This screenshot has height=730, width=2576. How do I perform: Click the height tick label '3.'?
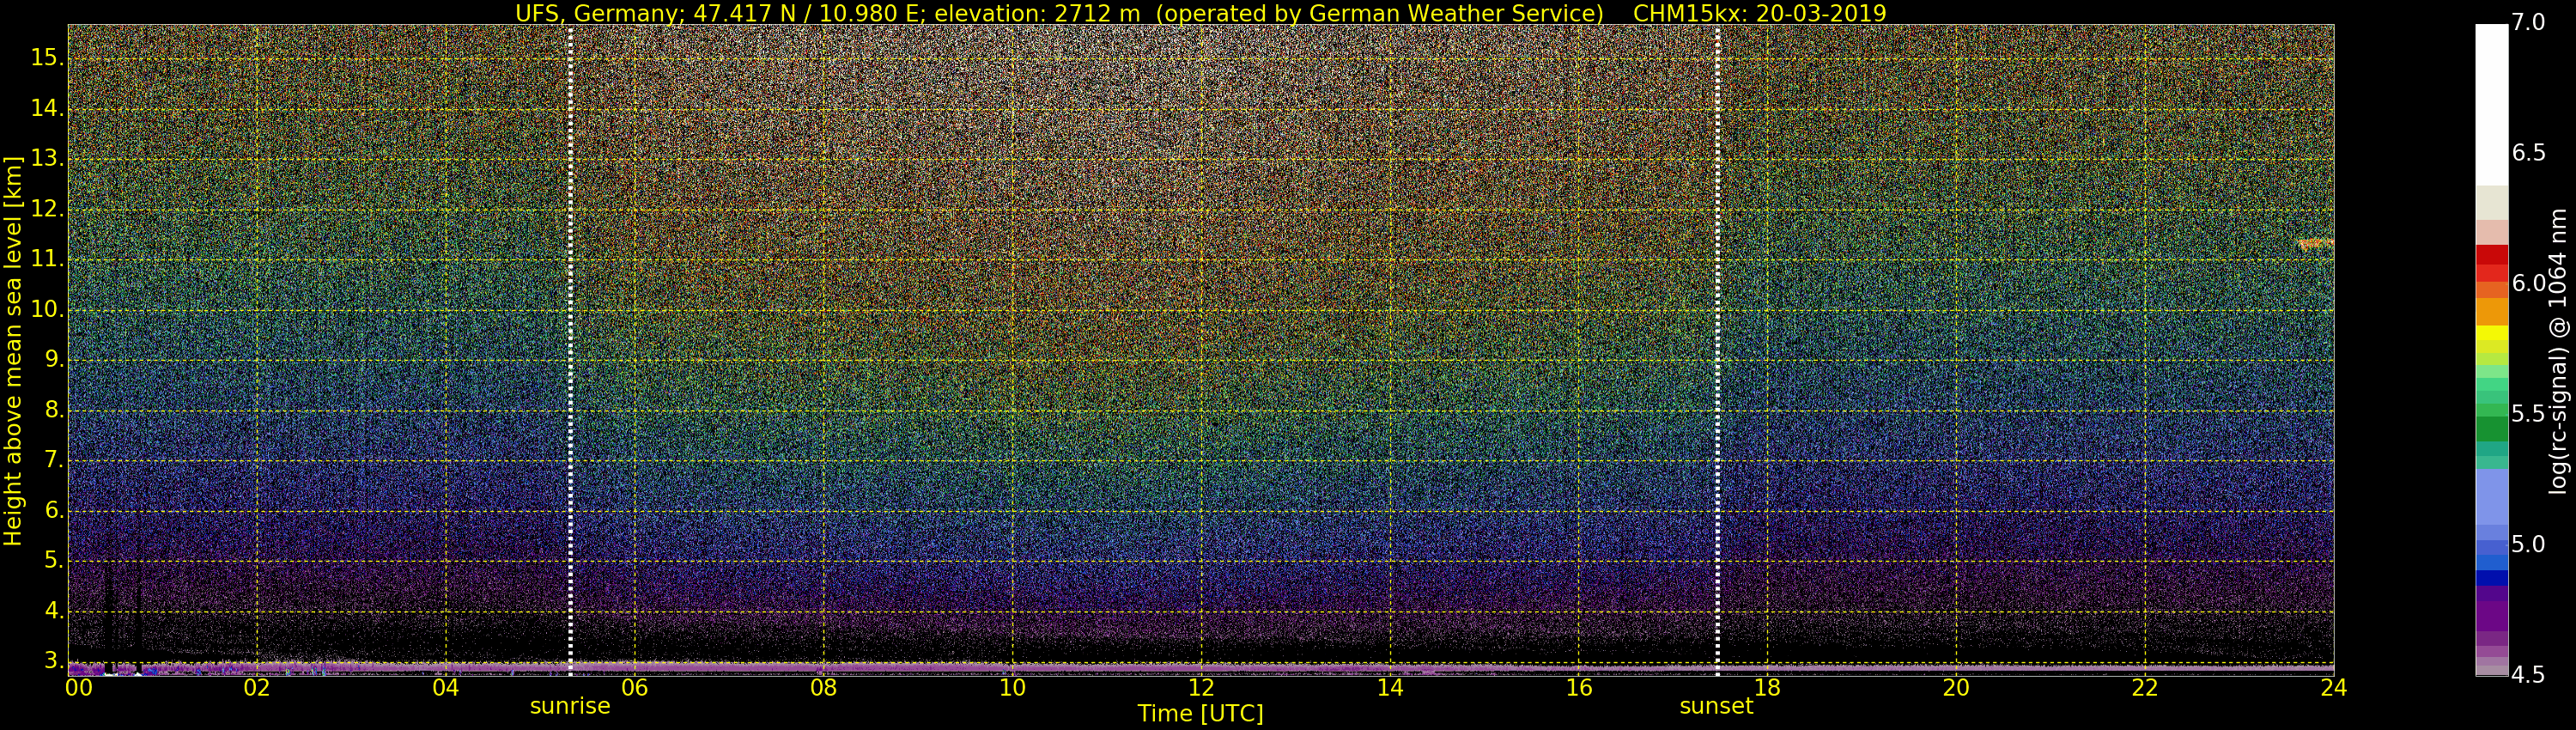tap(54, 661)
